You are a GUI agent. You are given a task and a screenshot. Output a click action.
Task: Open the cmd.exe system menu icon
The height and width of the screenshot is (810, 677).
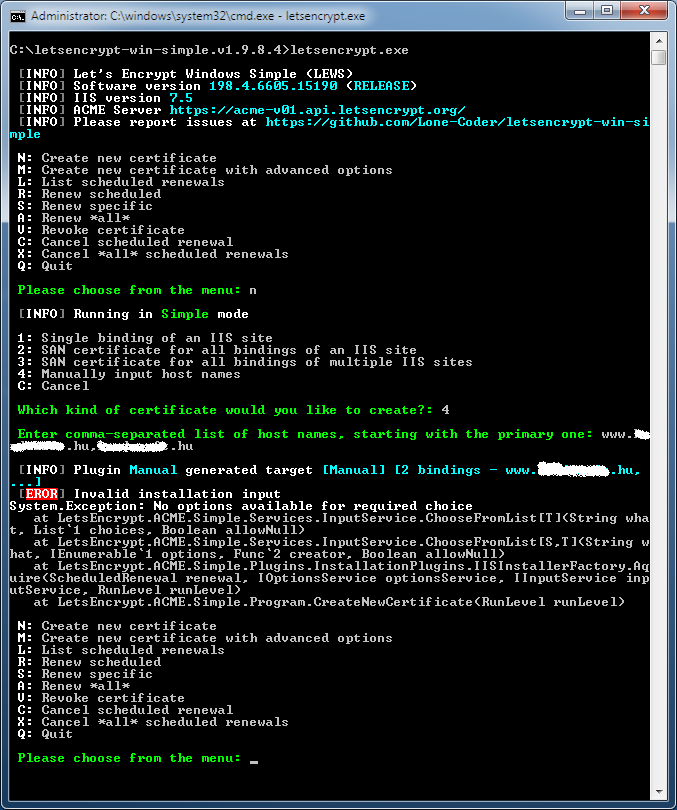coord(18,17)
